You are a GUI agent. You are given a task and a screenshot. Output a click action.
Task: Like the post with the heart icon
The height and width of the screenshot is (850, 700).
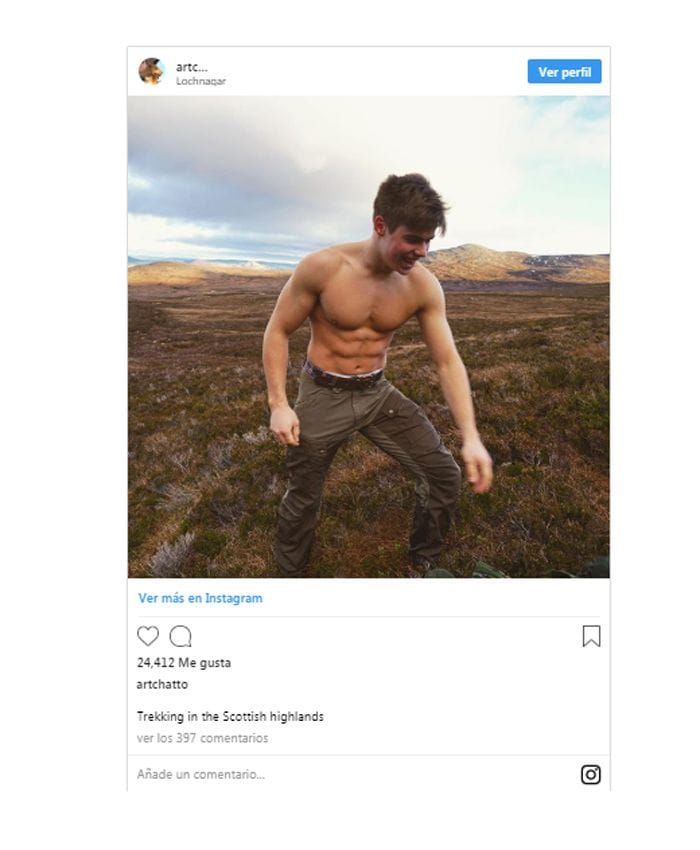pyautogui.click(x=147, y=636)
